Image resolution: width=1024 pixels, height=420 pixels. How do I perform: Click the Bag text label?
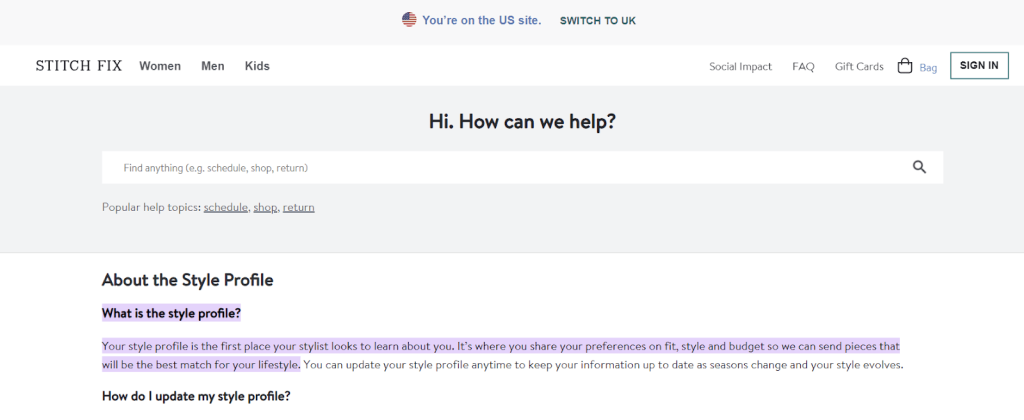coord(928,68)
